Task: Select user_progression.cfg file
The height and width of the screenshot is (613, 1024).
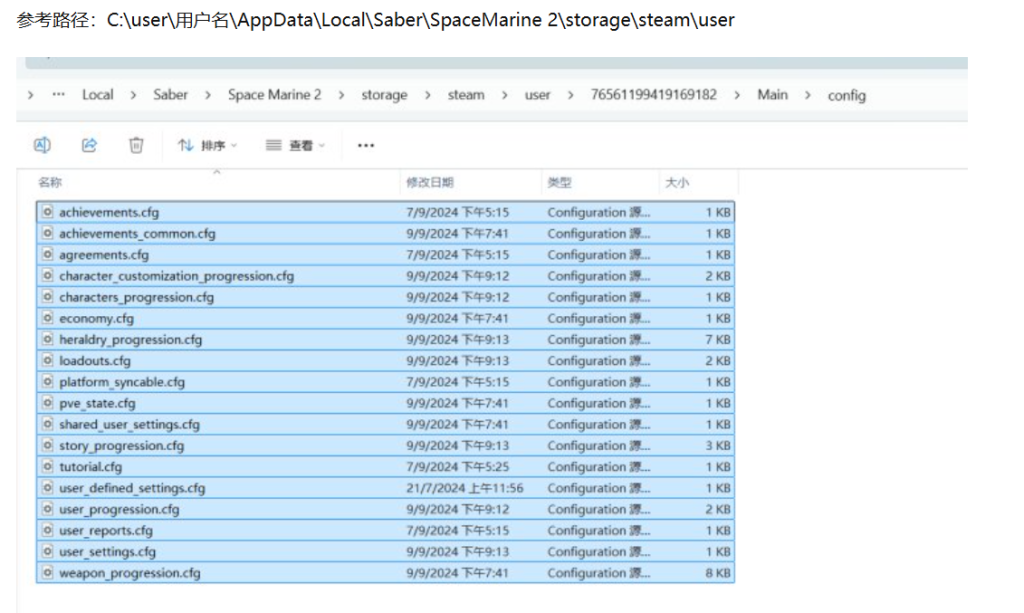Action: click(385, 509)
